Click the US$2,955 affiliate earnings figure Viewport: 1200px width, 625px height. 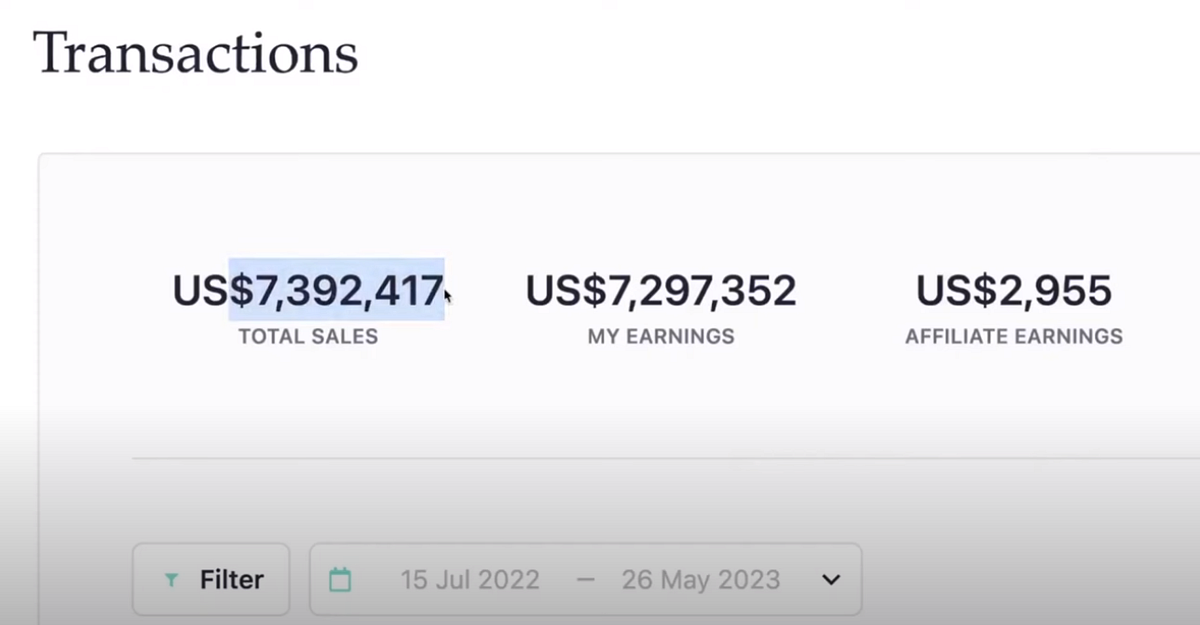1013,290
